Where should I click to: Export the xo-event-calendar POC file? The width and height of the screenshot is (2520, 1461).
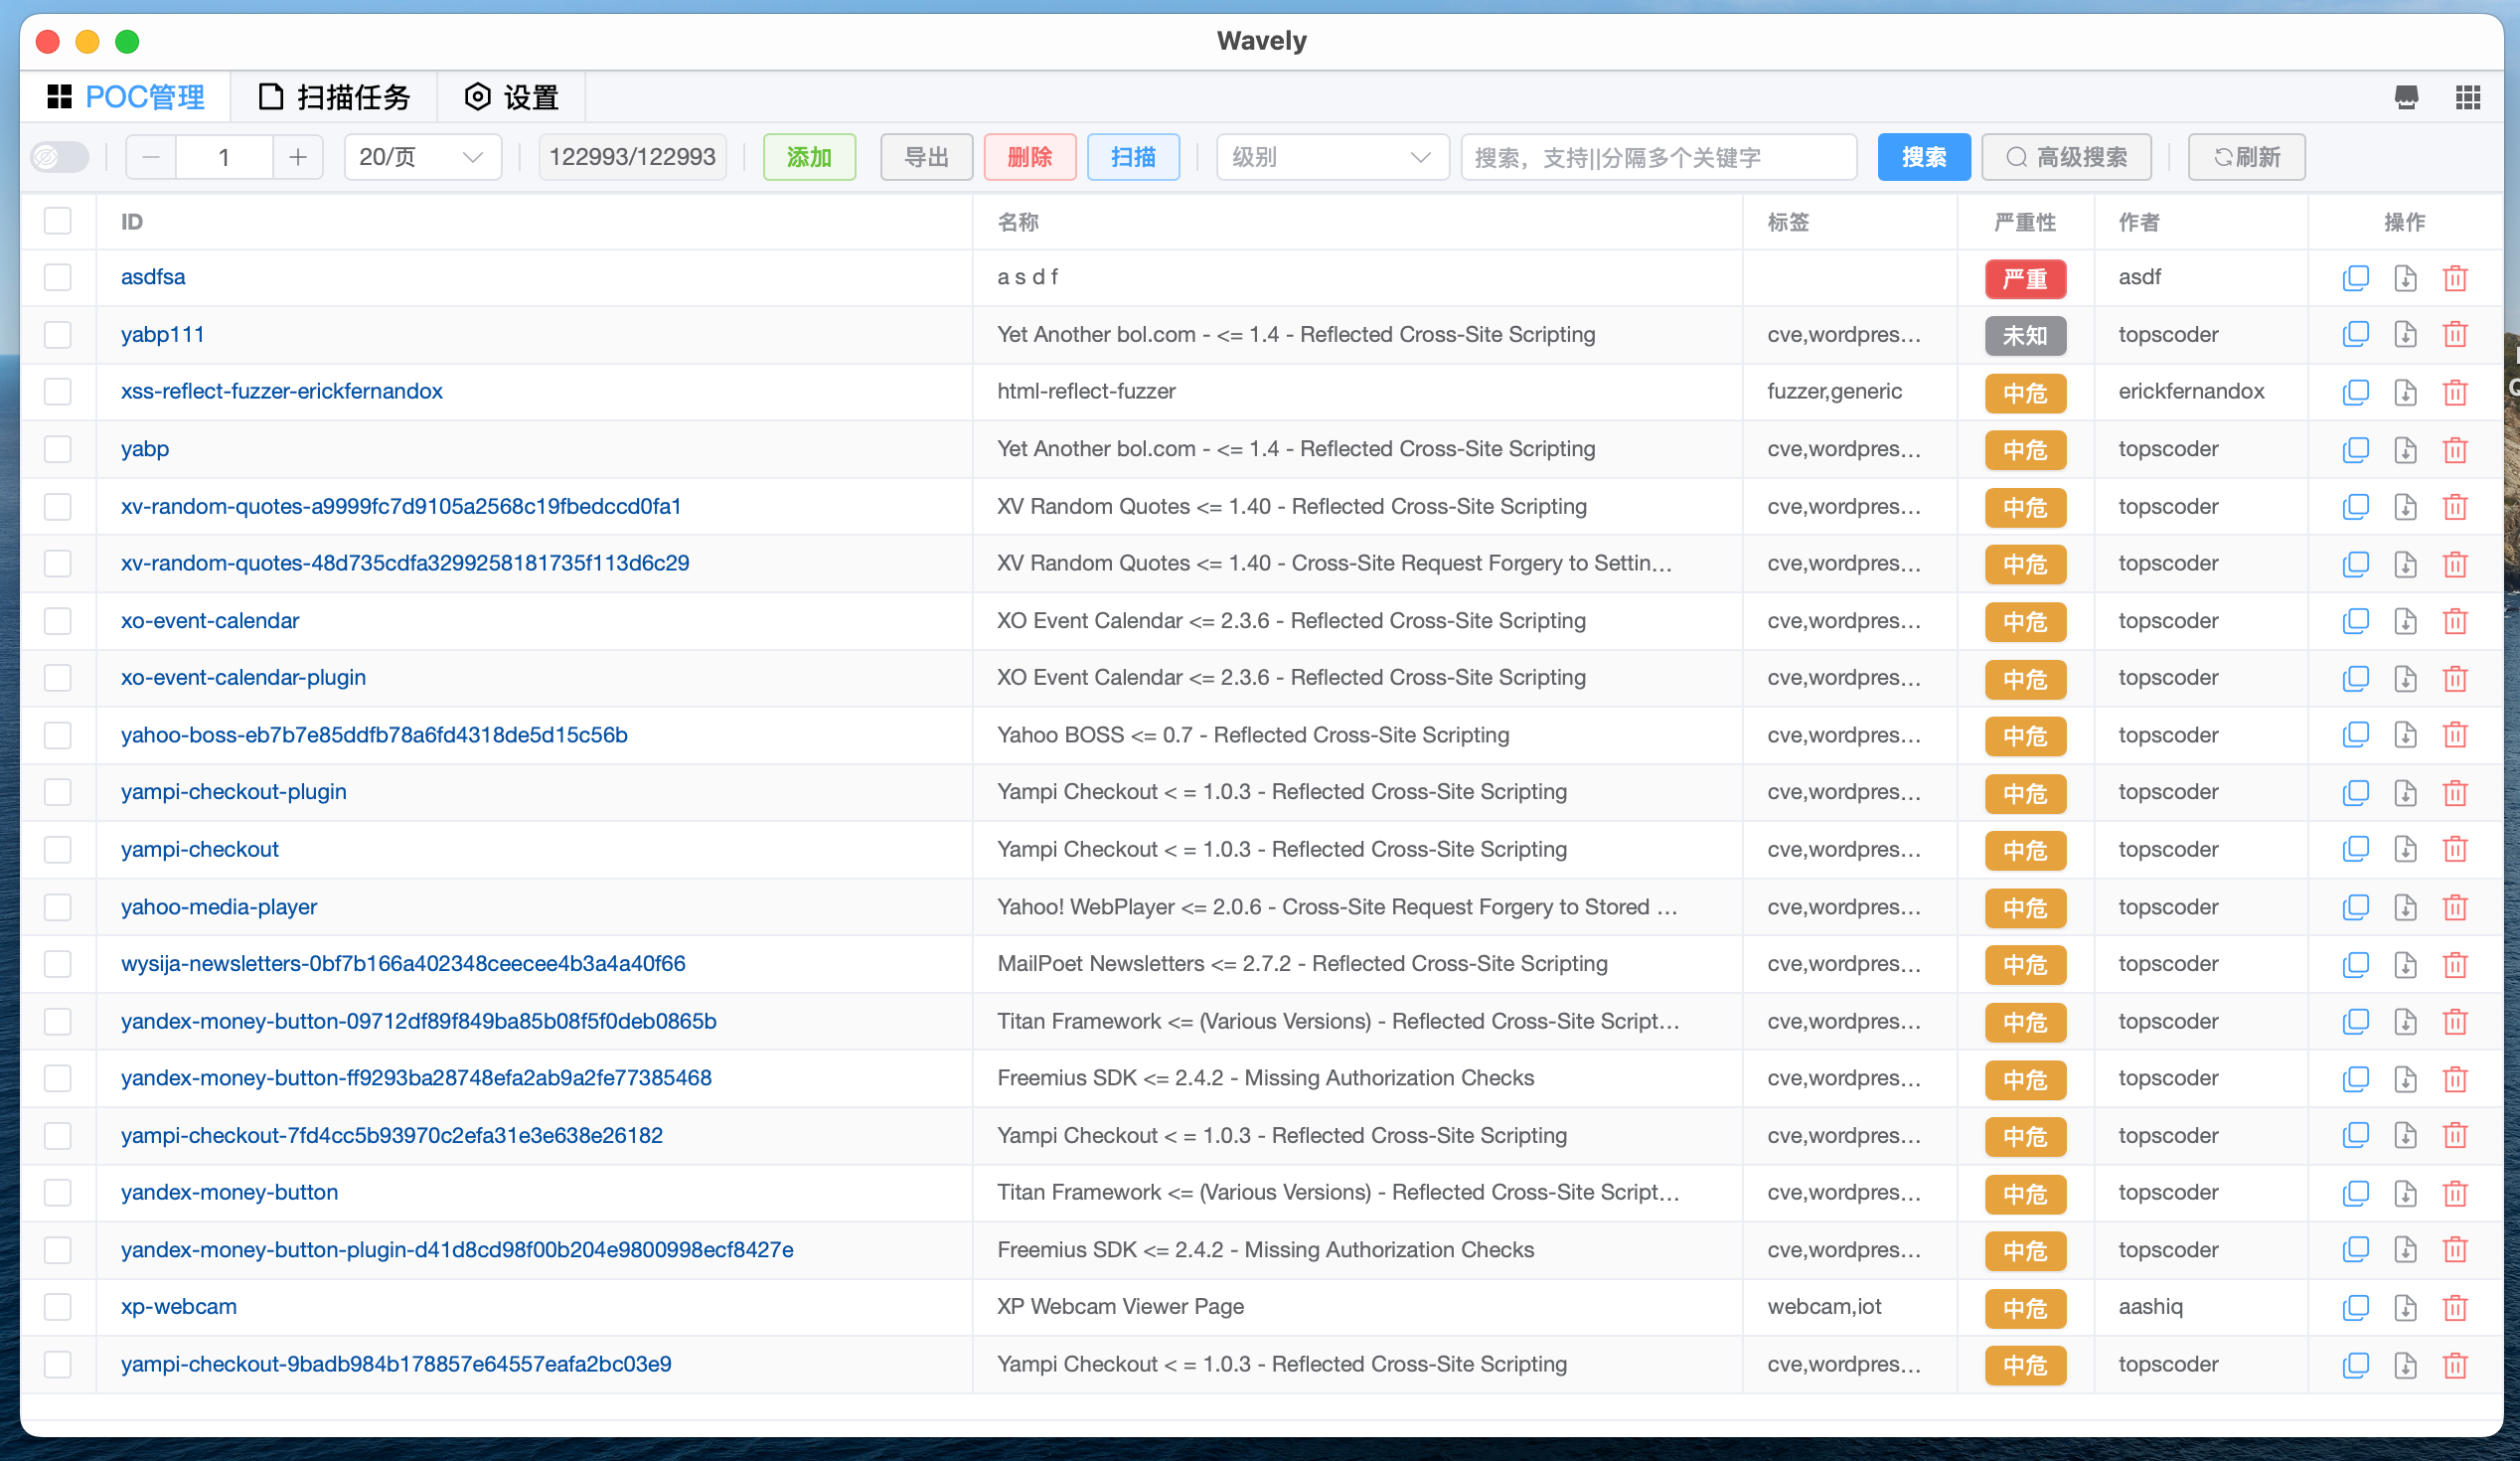[x=2405, y=621]
